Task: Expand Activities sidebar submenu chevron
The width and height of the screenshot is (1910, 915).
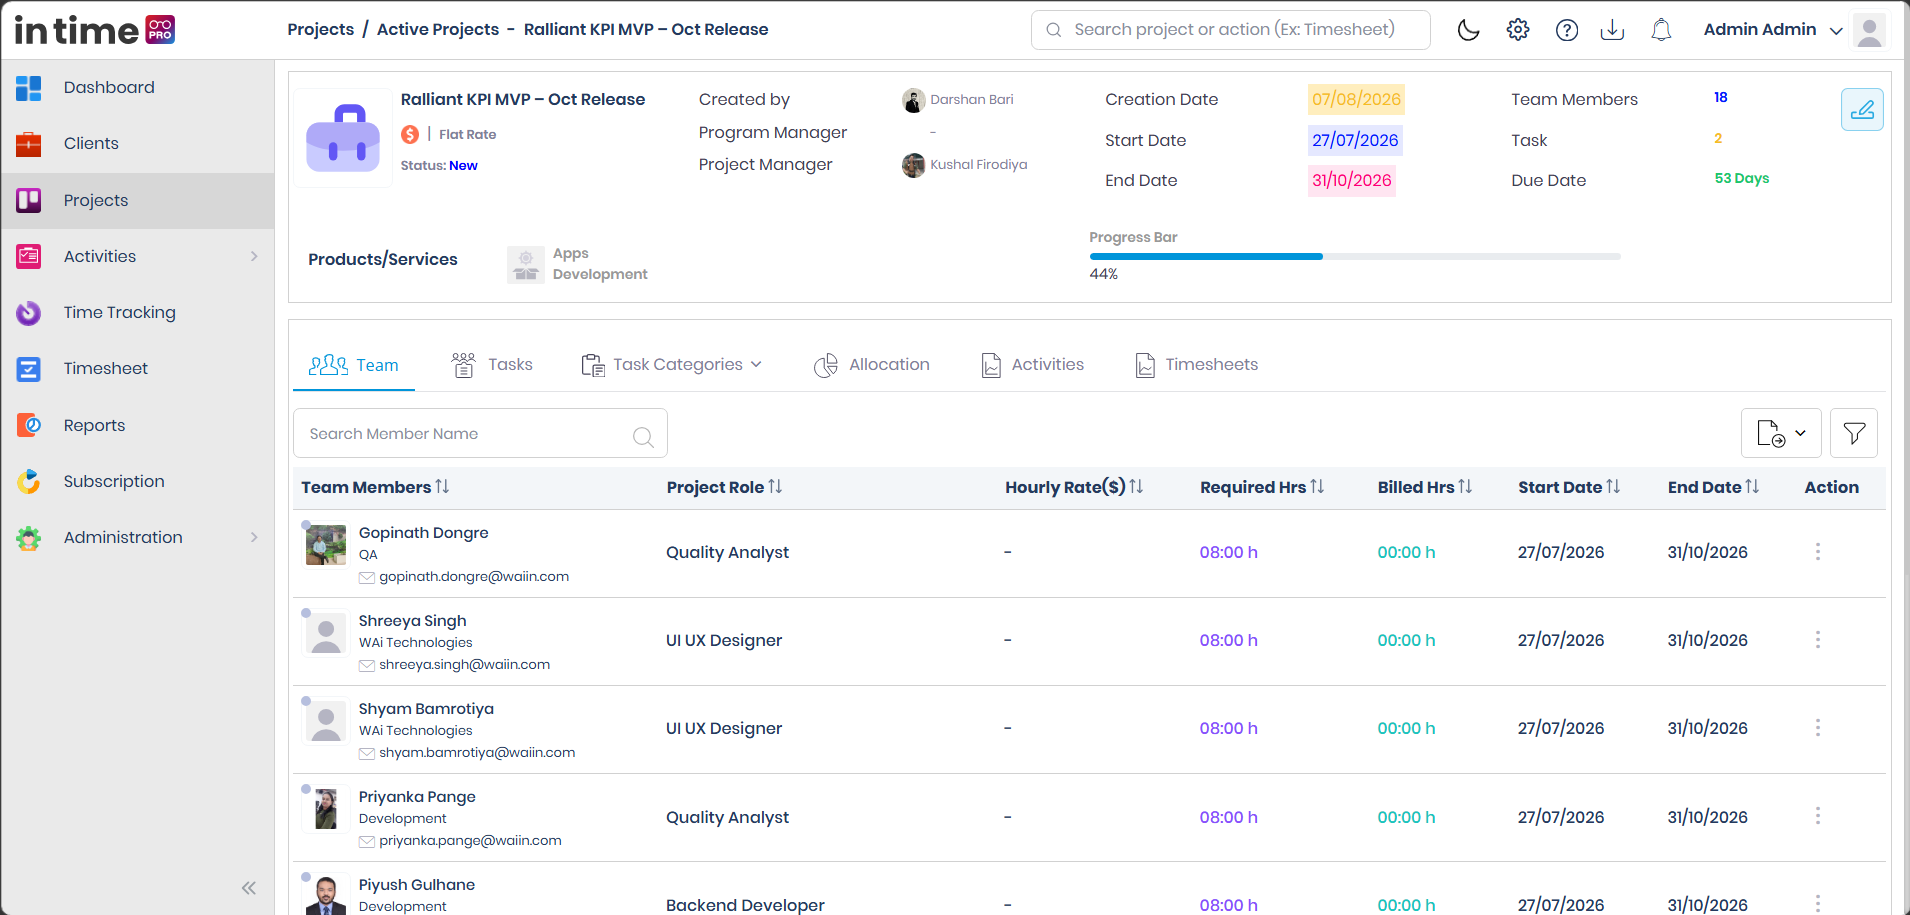Action: 254,256
